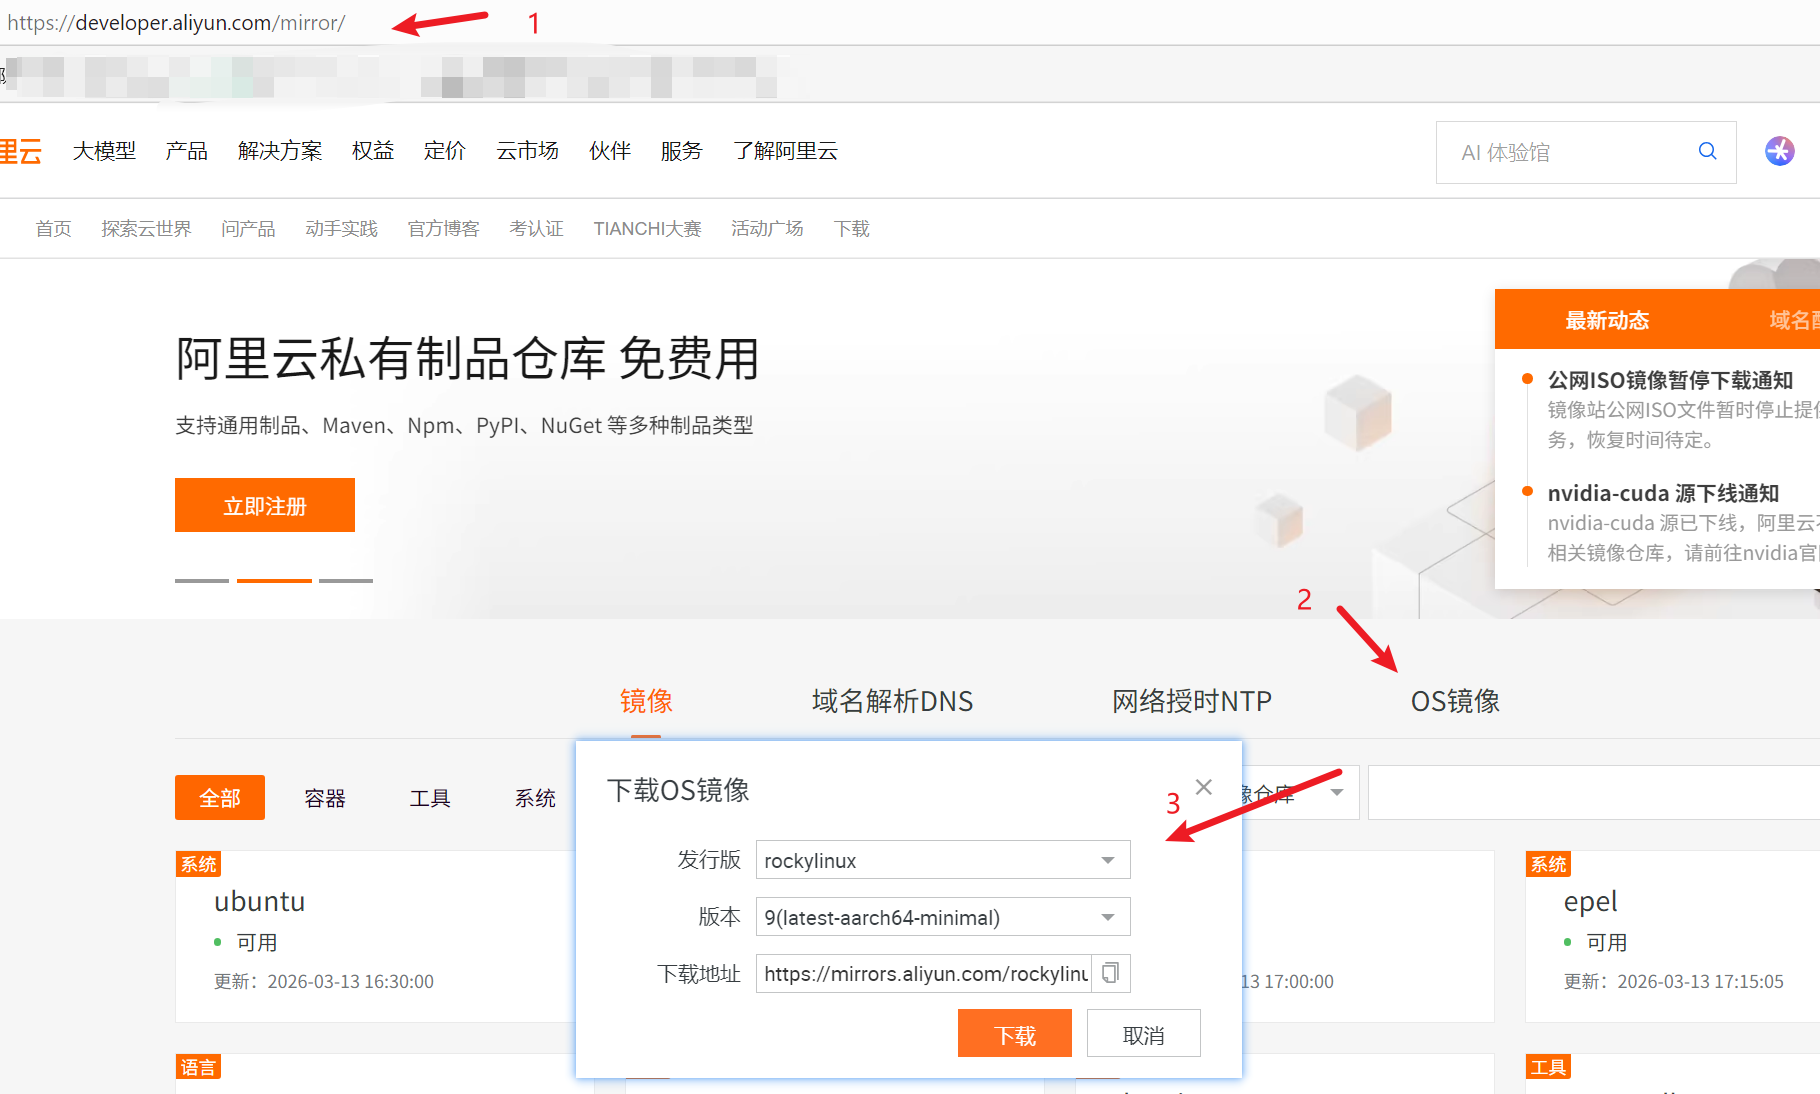Open the 问产品 link

click(248, 229)
